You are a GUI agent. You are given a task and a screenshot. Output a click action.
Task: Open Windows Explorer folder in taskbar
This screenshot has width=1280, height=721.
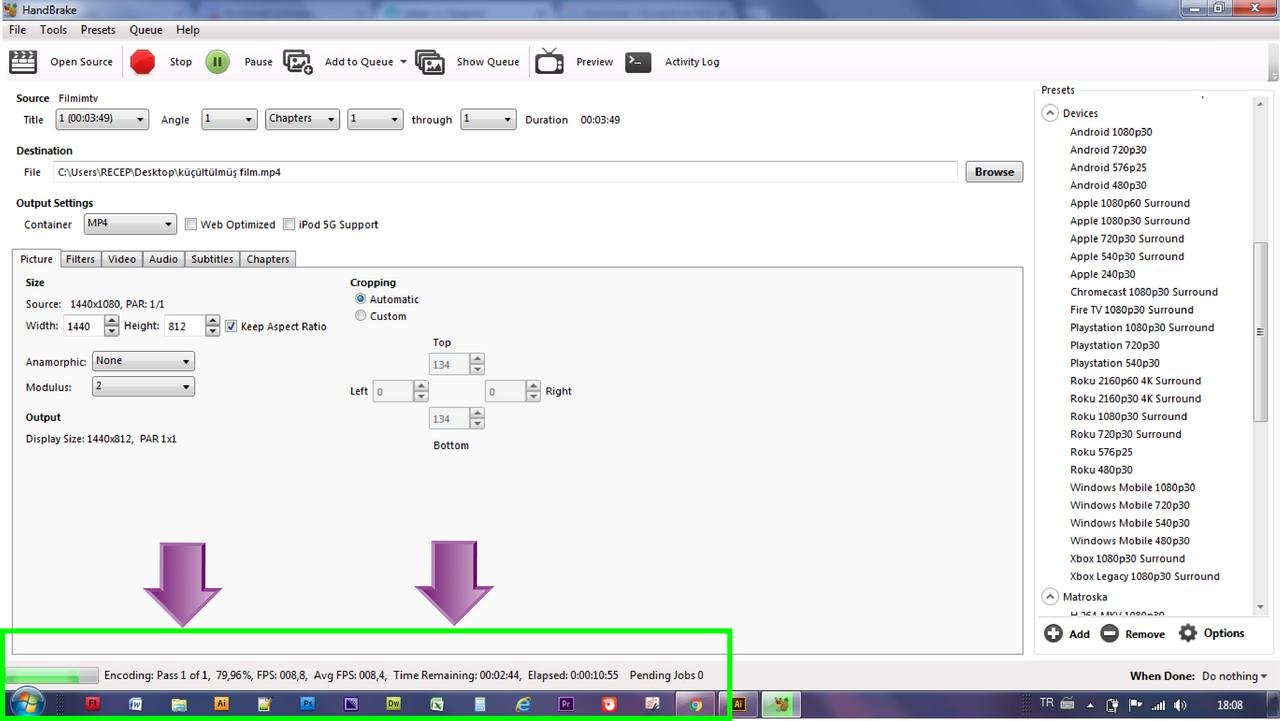(179, 704)
